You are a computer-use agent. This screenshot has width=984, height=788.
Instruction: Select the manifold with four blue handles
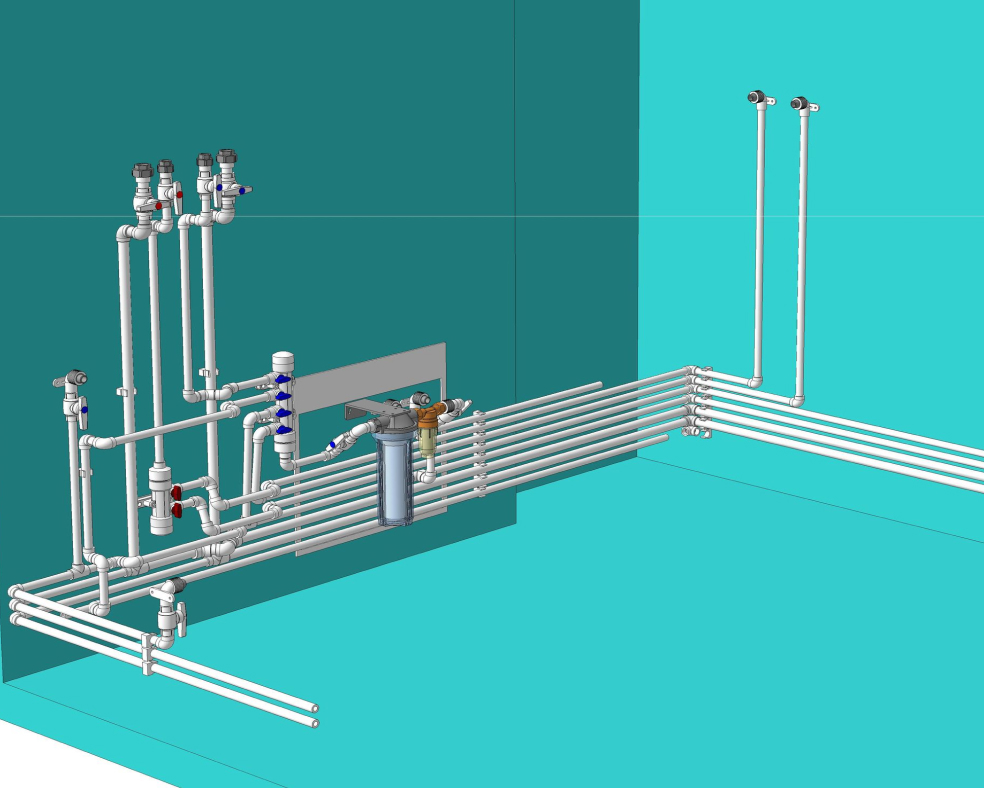pyautogui.click(x=284, y=405)
